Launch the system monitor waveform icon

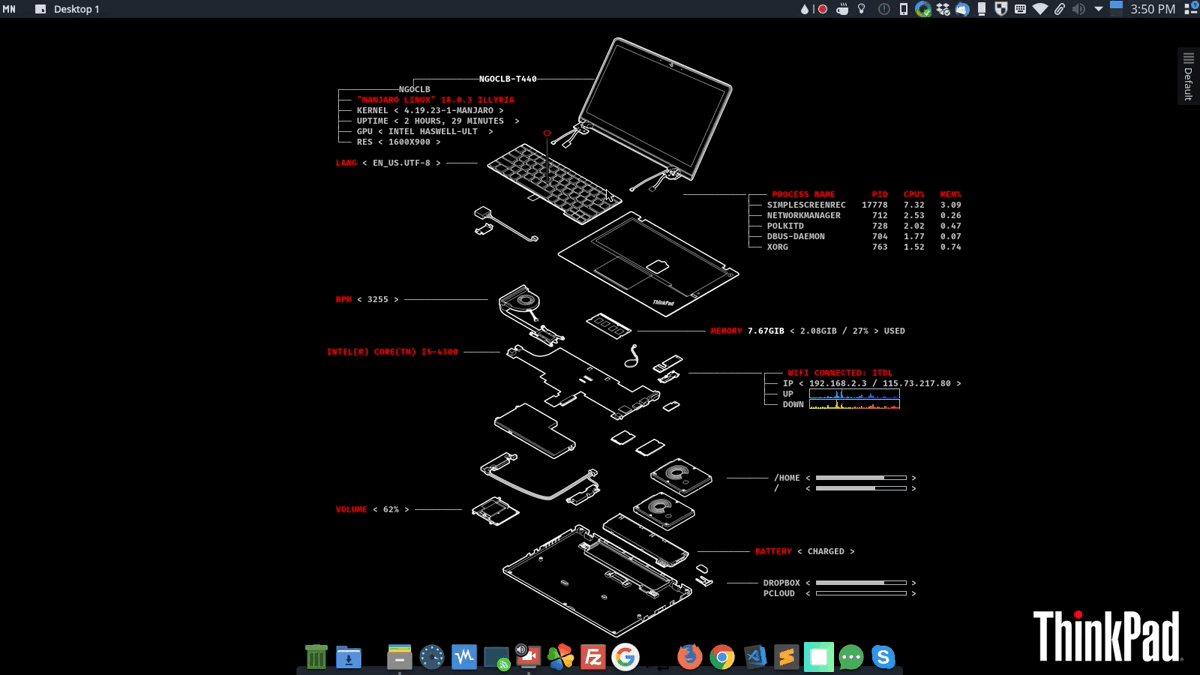[x=464, y=656]
